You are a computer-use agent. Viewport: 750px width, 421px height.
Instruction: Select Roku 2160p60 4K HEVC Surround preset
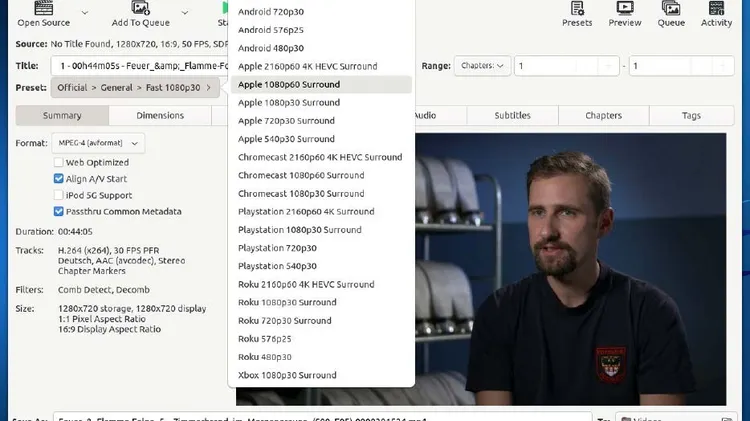pyautogui.click(x=321, y=284)
